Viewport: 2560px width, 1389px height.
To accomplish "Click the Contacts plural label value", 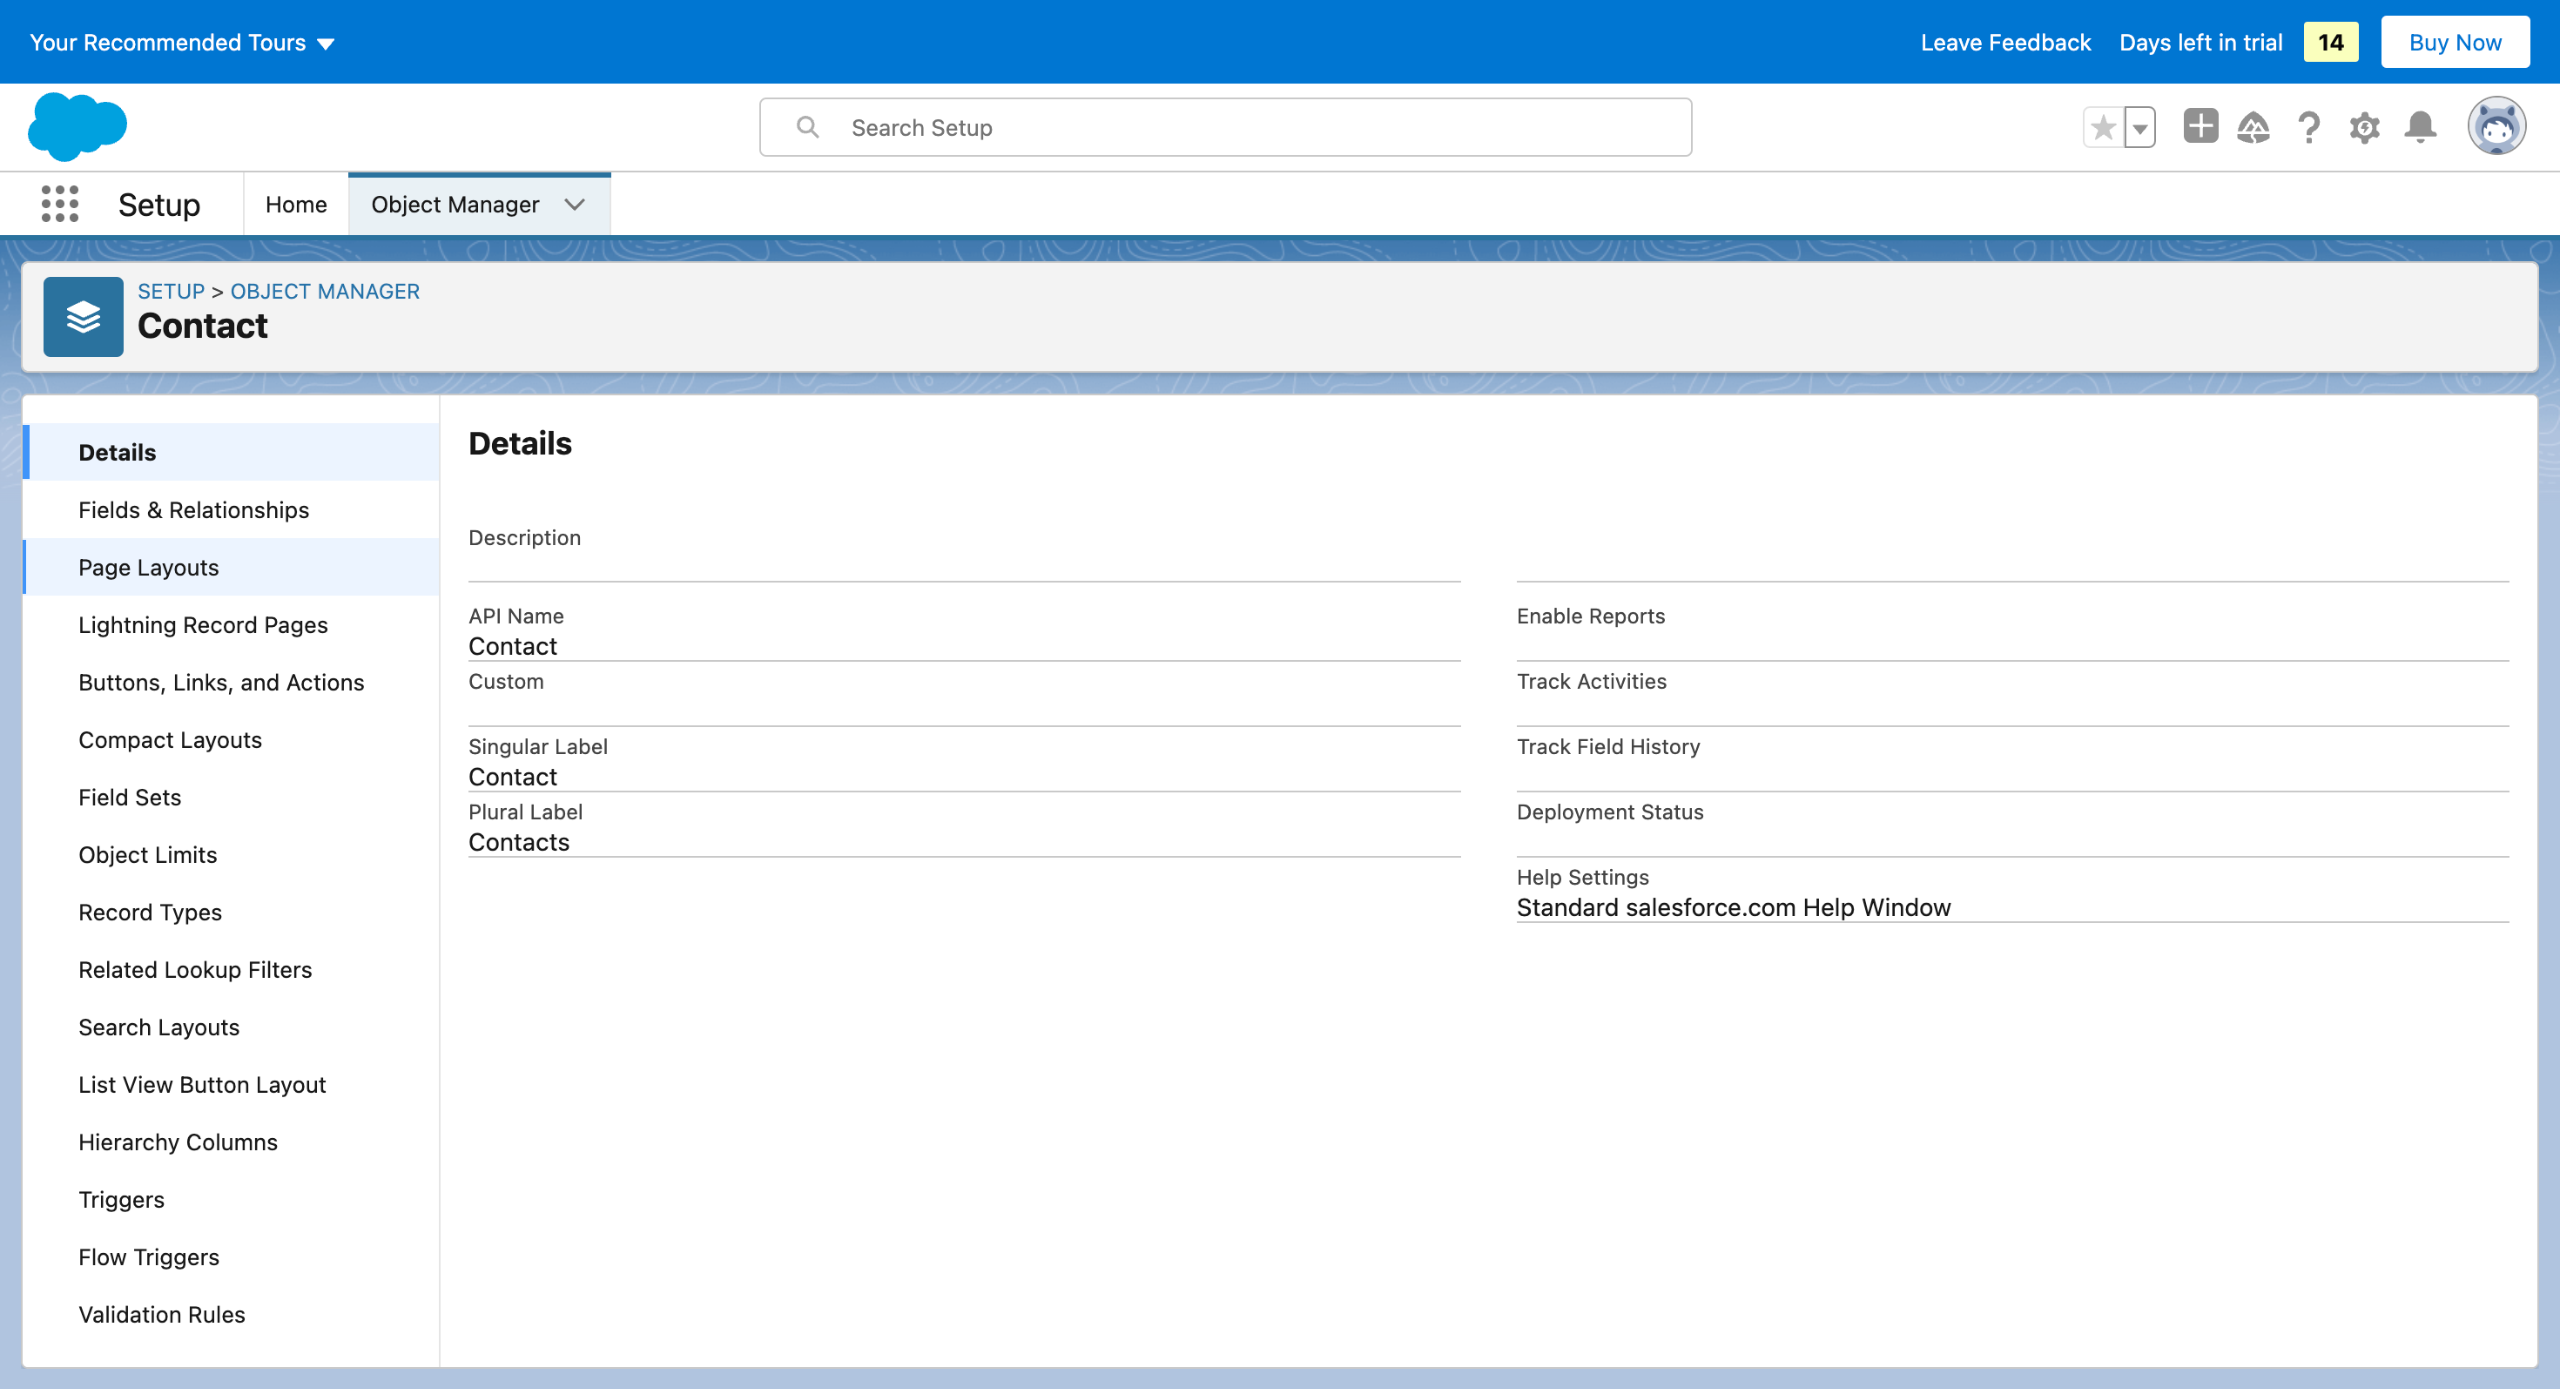I will 519,842.
